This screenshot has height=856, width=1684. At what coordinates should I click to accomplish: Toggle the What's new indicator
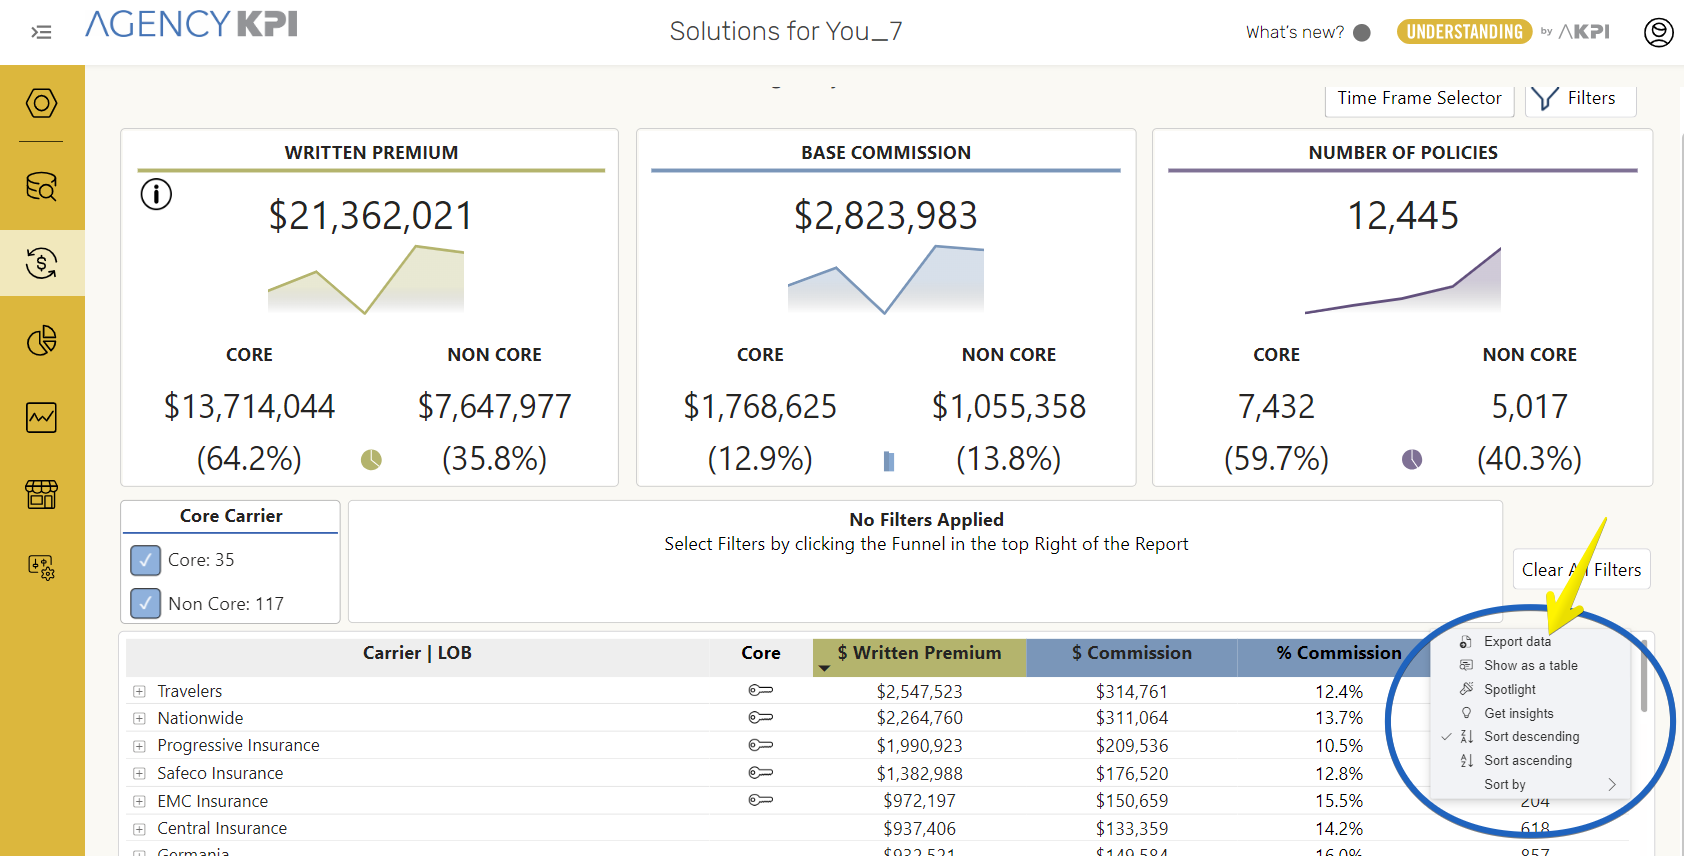coord(1361,32)
